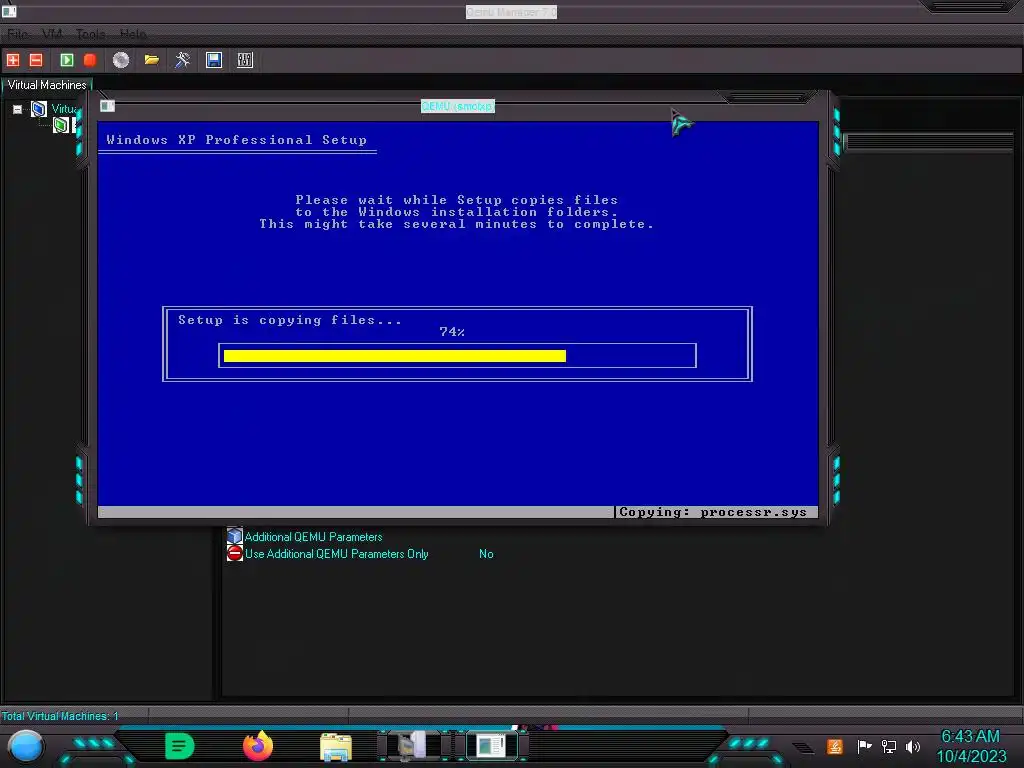Click the QEMU window system menu icon
The width and height of the screenshot is (1024, 768).
click(108, 106)
